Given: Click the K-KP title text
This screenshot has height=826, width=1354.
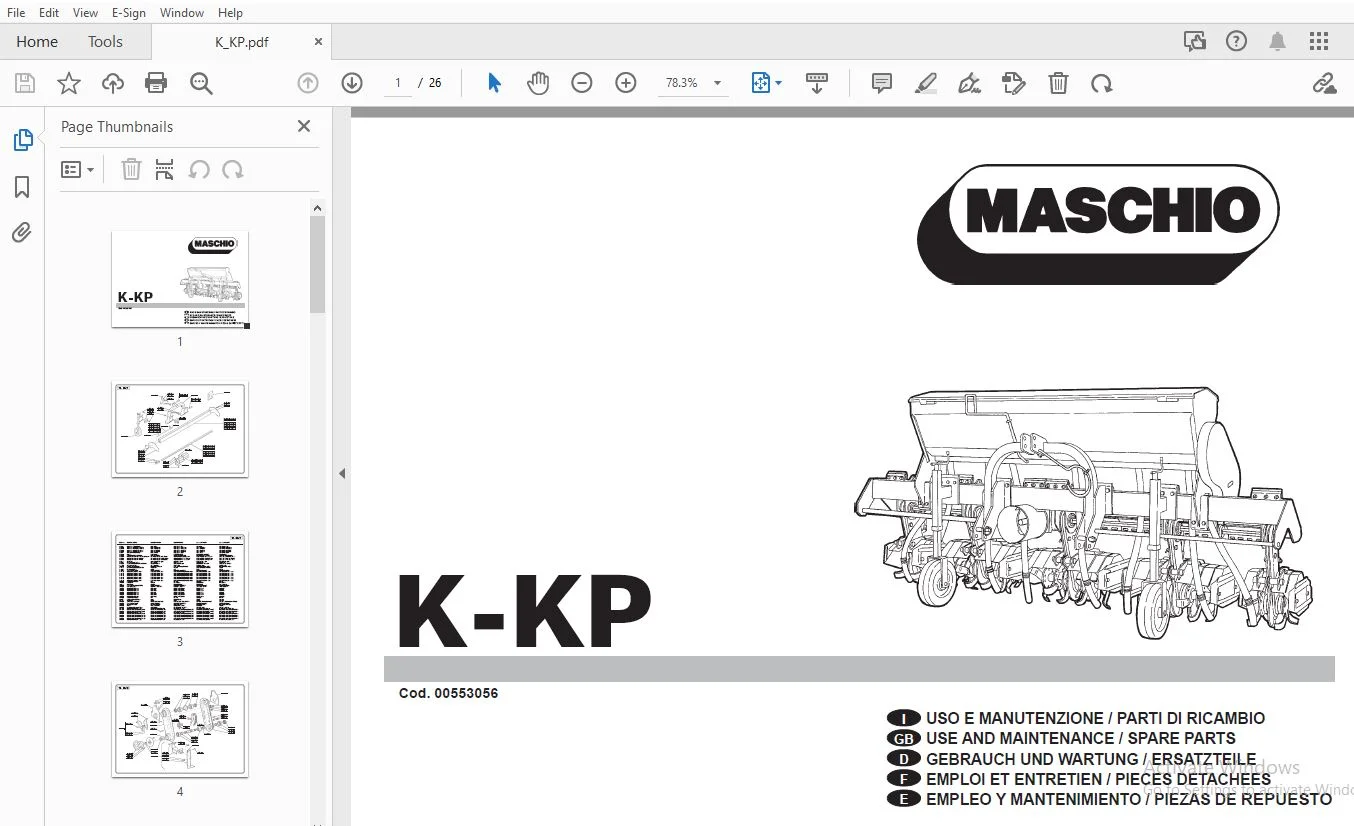Looking at the screenshot, I should [x=524, y=611].
